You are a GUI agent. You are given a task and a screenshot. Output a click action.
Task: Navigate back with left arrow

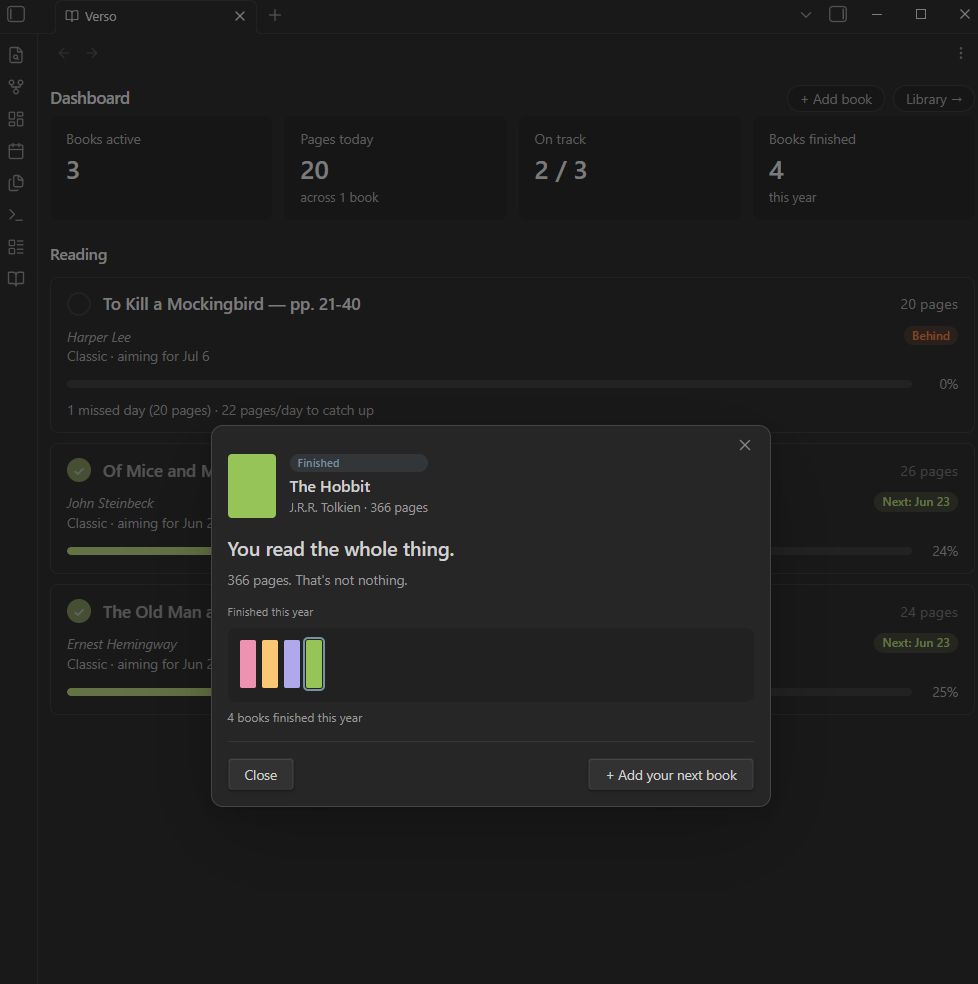tap(63, 53)
